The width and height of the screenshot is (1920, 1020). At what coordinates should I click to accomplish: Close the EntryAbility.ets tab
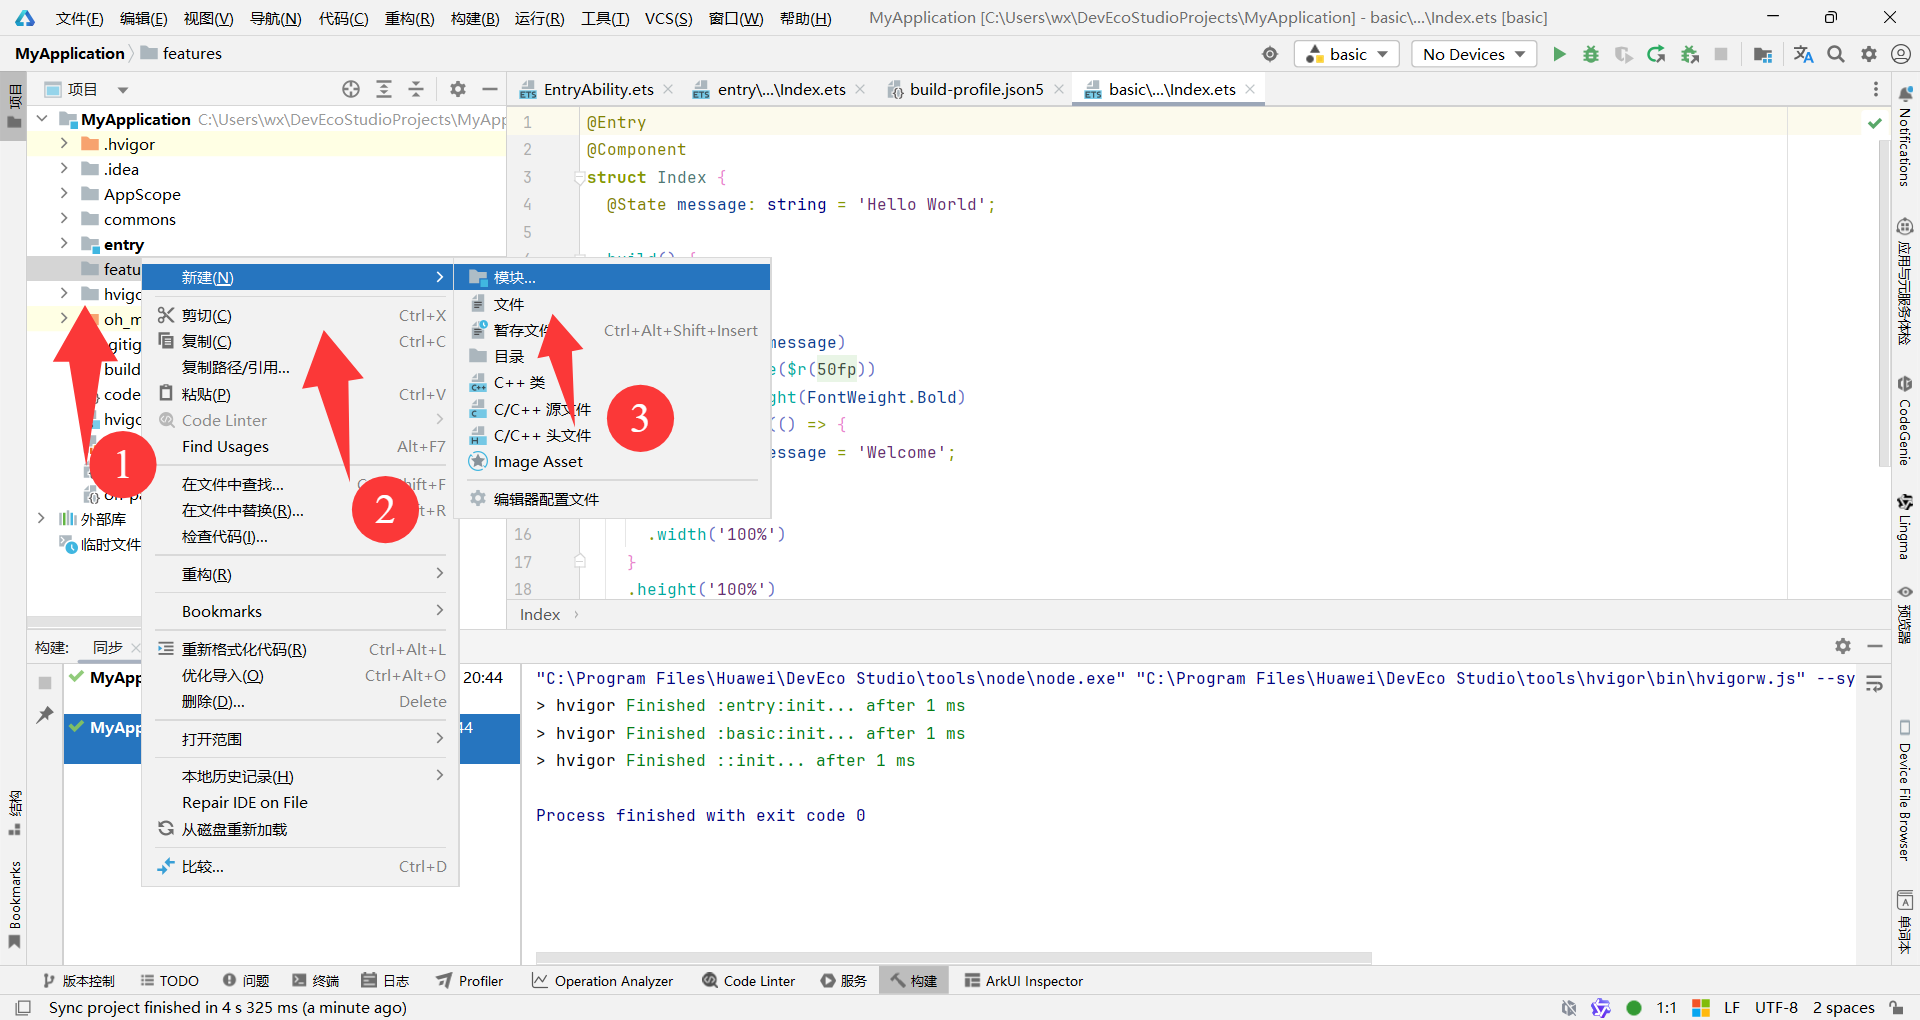pos(668,89)
